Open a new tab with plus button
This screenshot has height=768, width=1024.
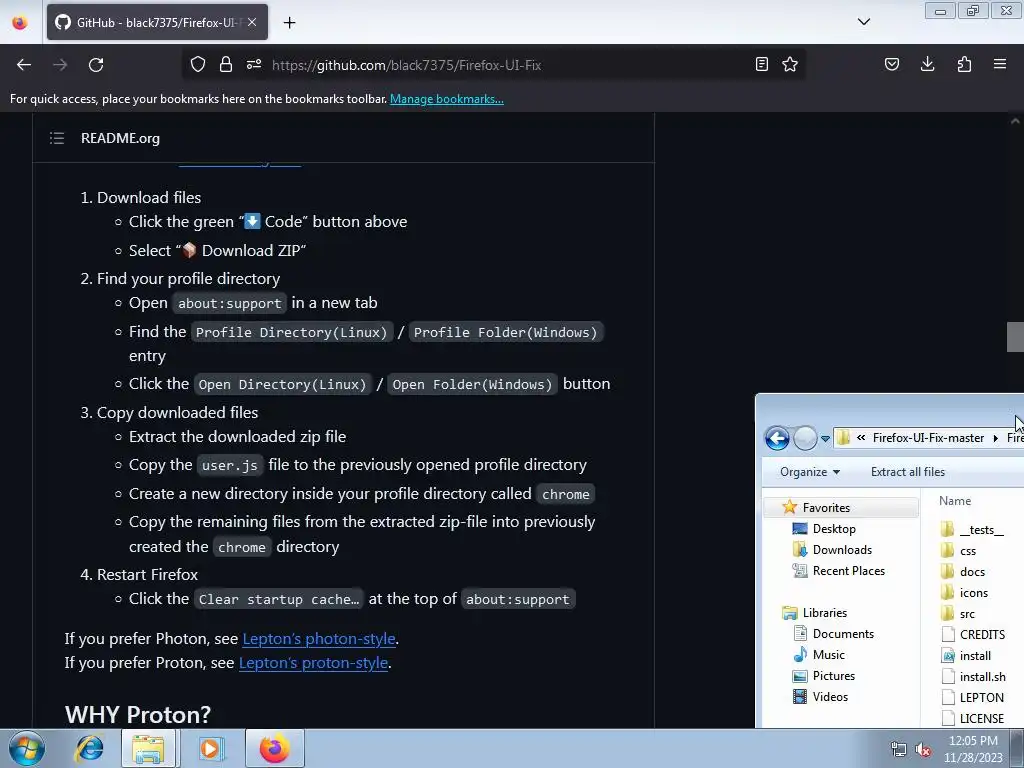(289, 23)
